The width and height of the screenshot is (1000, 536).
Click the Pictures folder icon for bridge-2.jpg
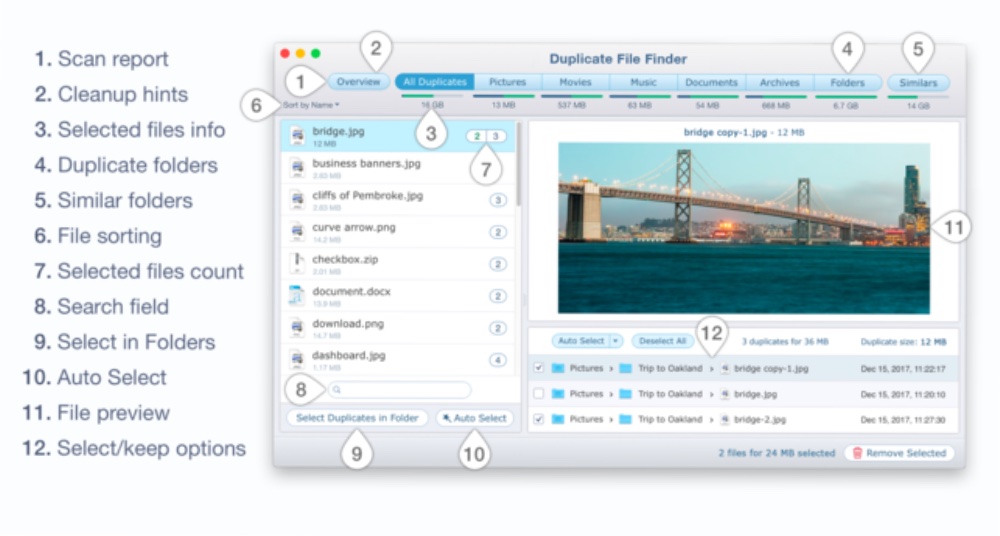pyautogui.click(x=559, y=420)
